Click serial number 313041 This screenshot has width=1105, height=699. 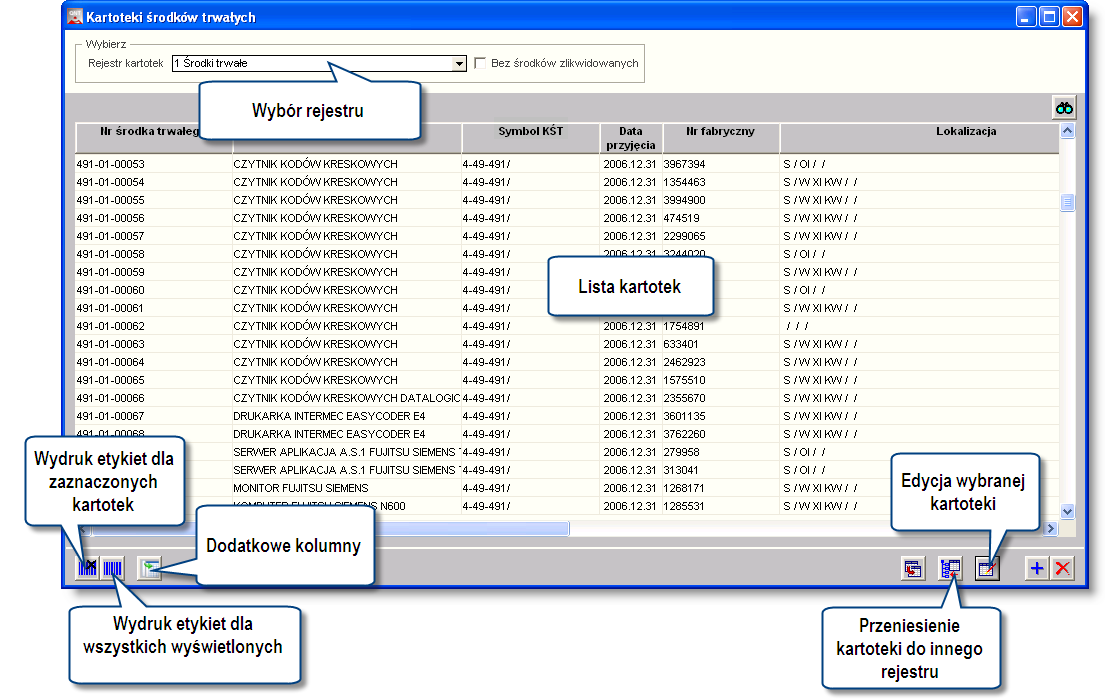(681, 470)
